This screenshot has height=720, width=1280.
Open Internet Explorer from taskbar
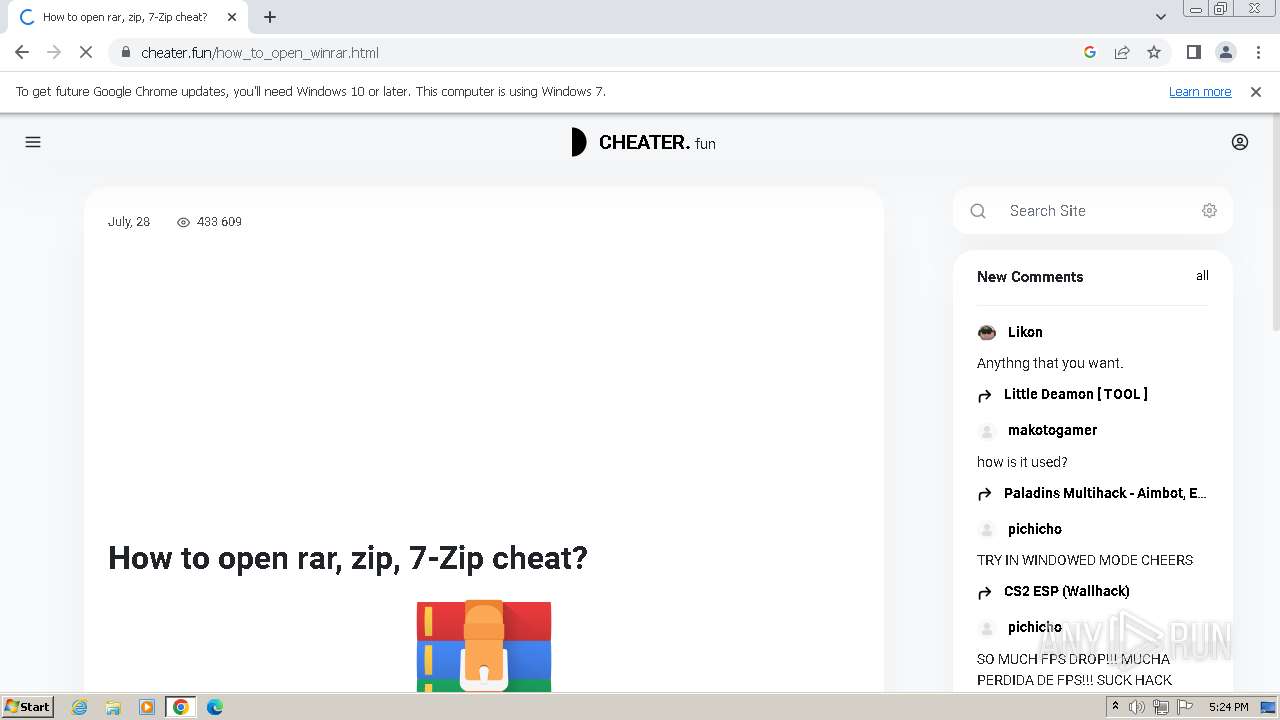click(80, 707)
